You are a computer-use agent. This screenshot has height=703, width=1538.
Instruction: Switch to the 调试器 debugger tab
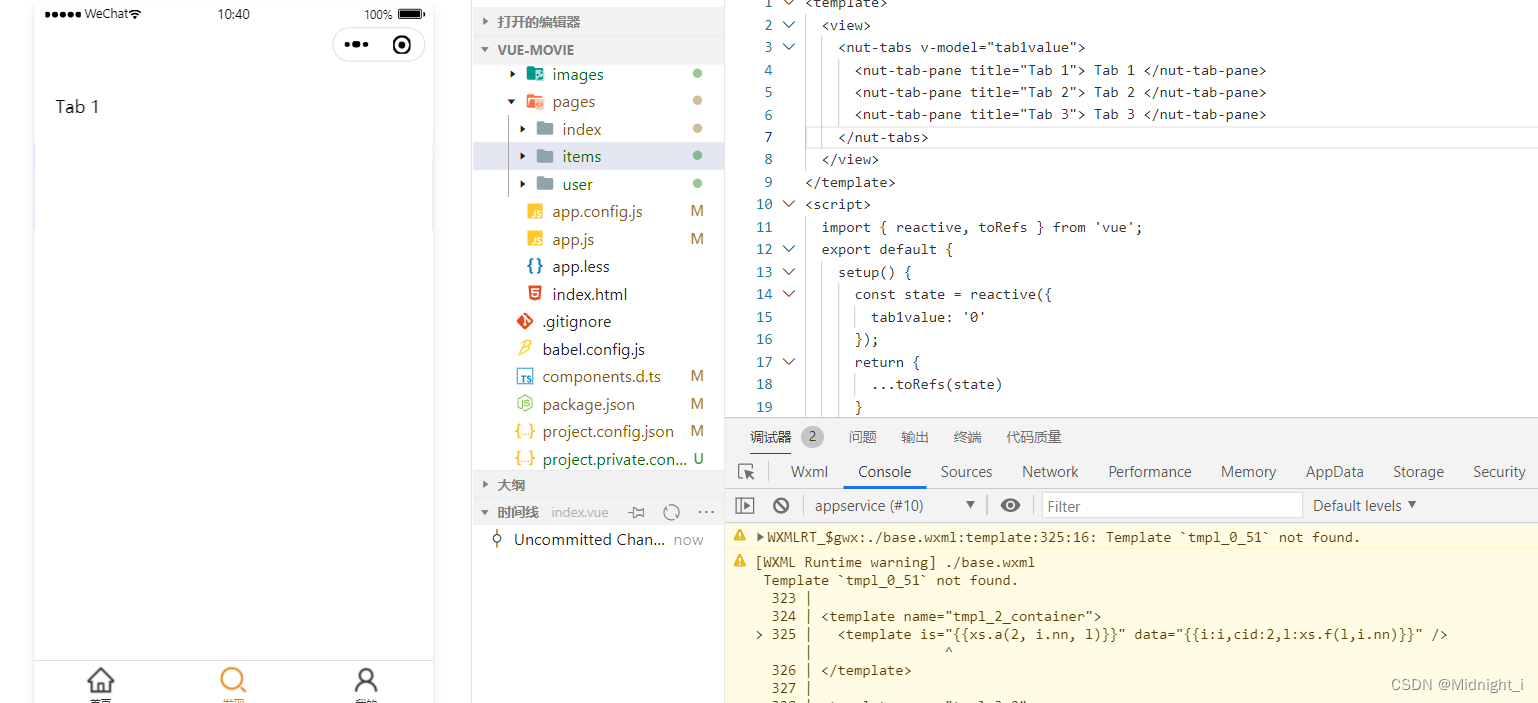(770, 437)
